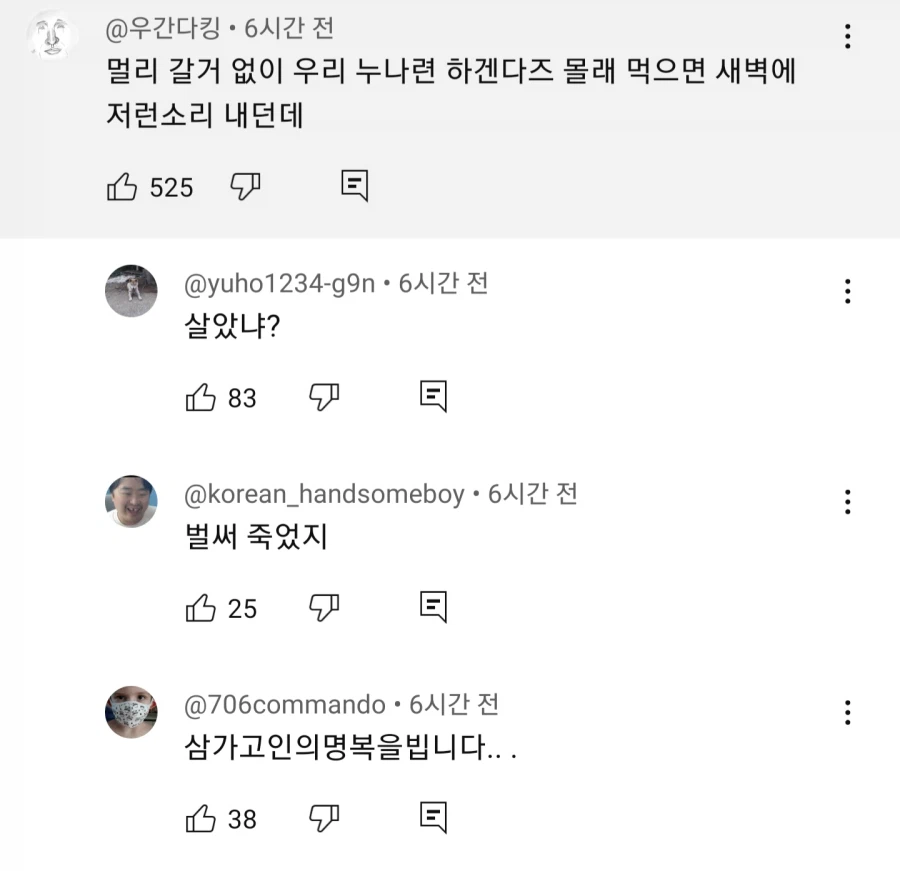Dislike the '벌써 죽었지' comment
This screenshot has height=871, width=900.
pos(321,606)
